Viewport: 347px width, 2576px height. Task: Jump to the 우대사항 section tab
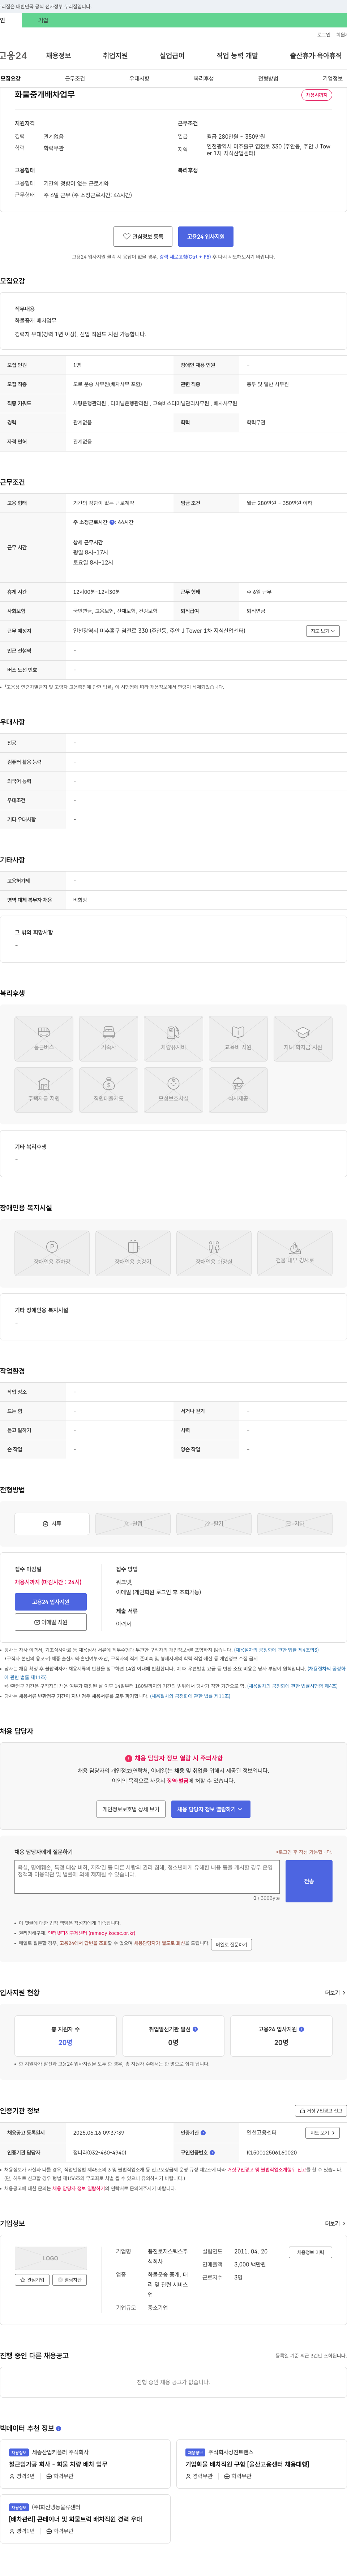tap(139, 78)
